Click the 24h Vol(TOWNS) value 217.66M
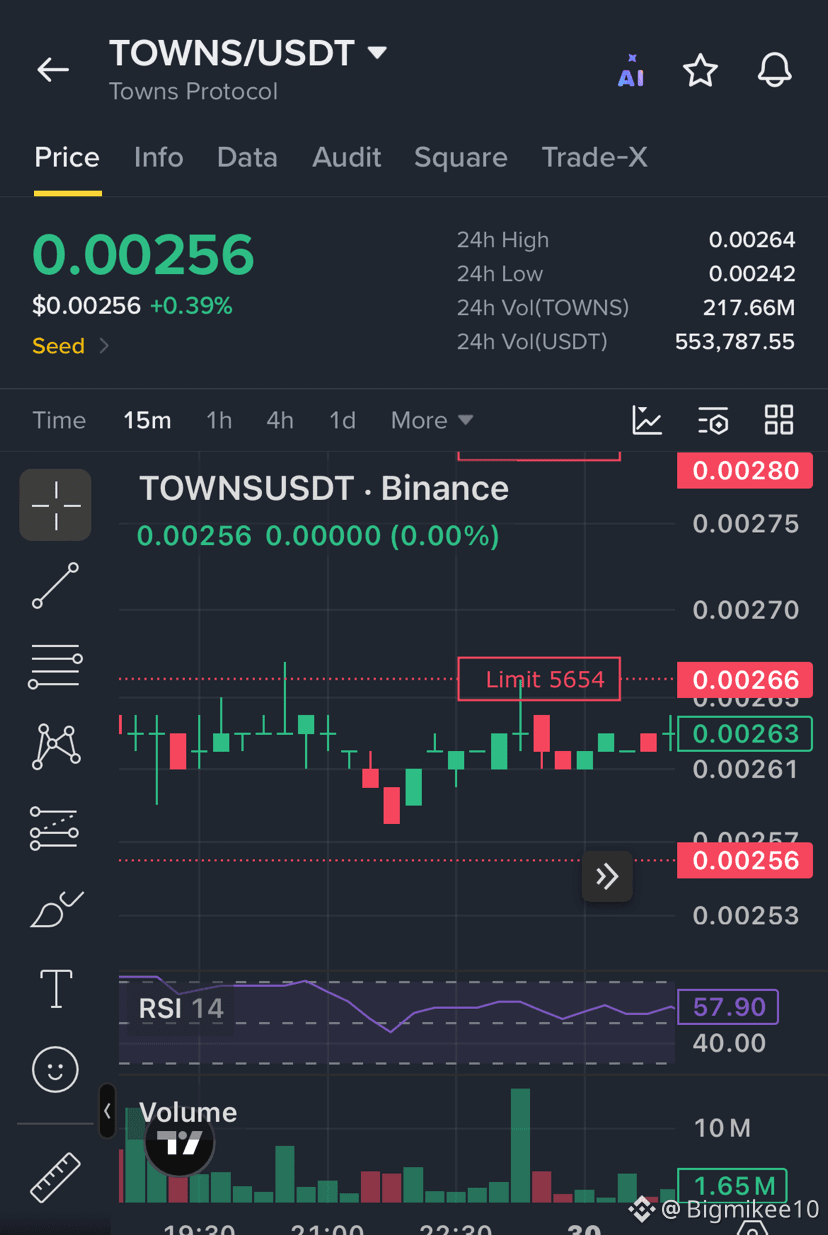 pyautogui.click(x=749, y=308)
